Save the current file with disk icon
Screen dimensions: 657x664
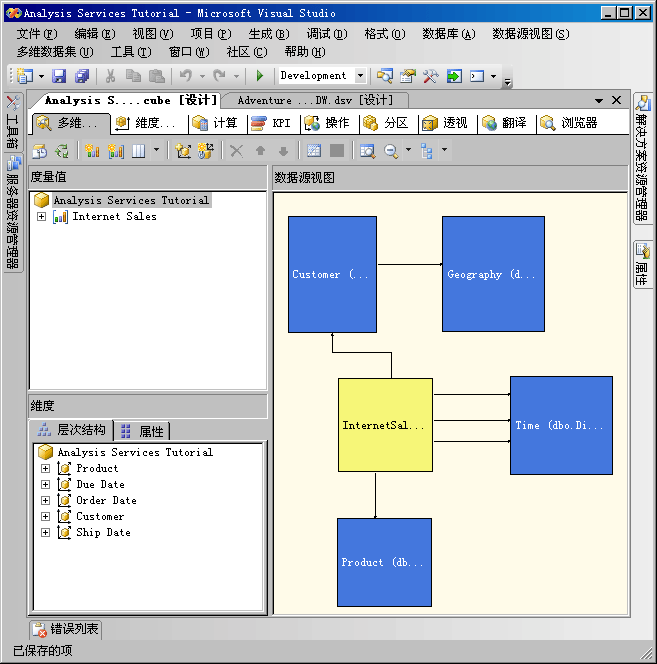(59, 76)
